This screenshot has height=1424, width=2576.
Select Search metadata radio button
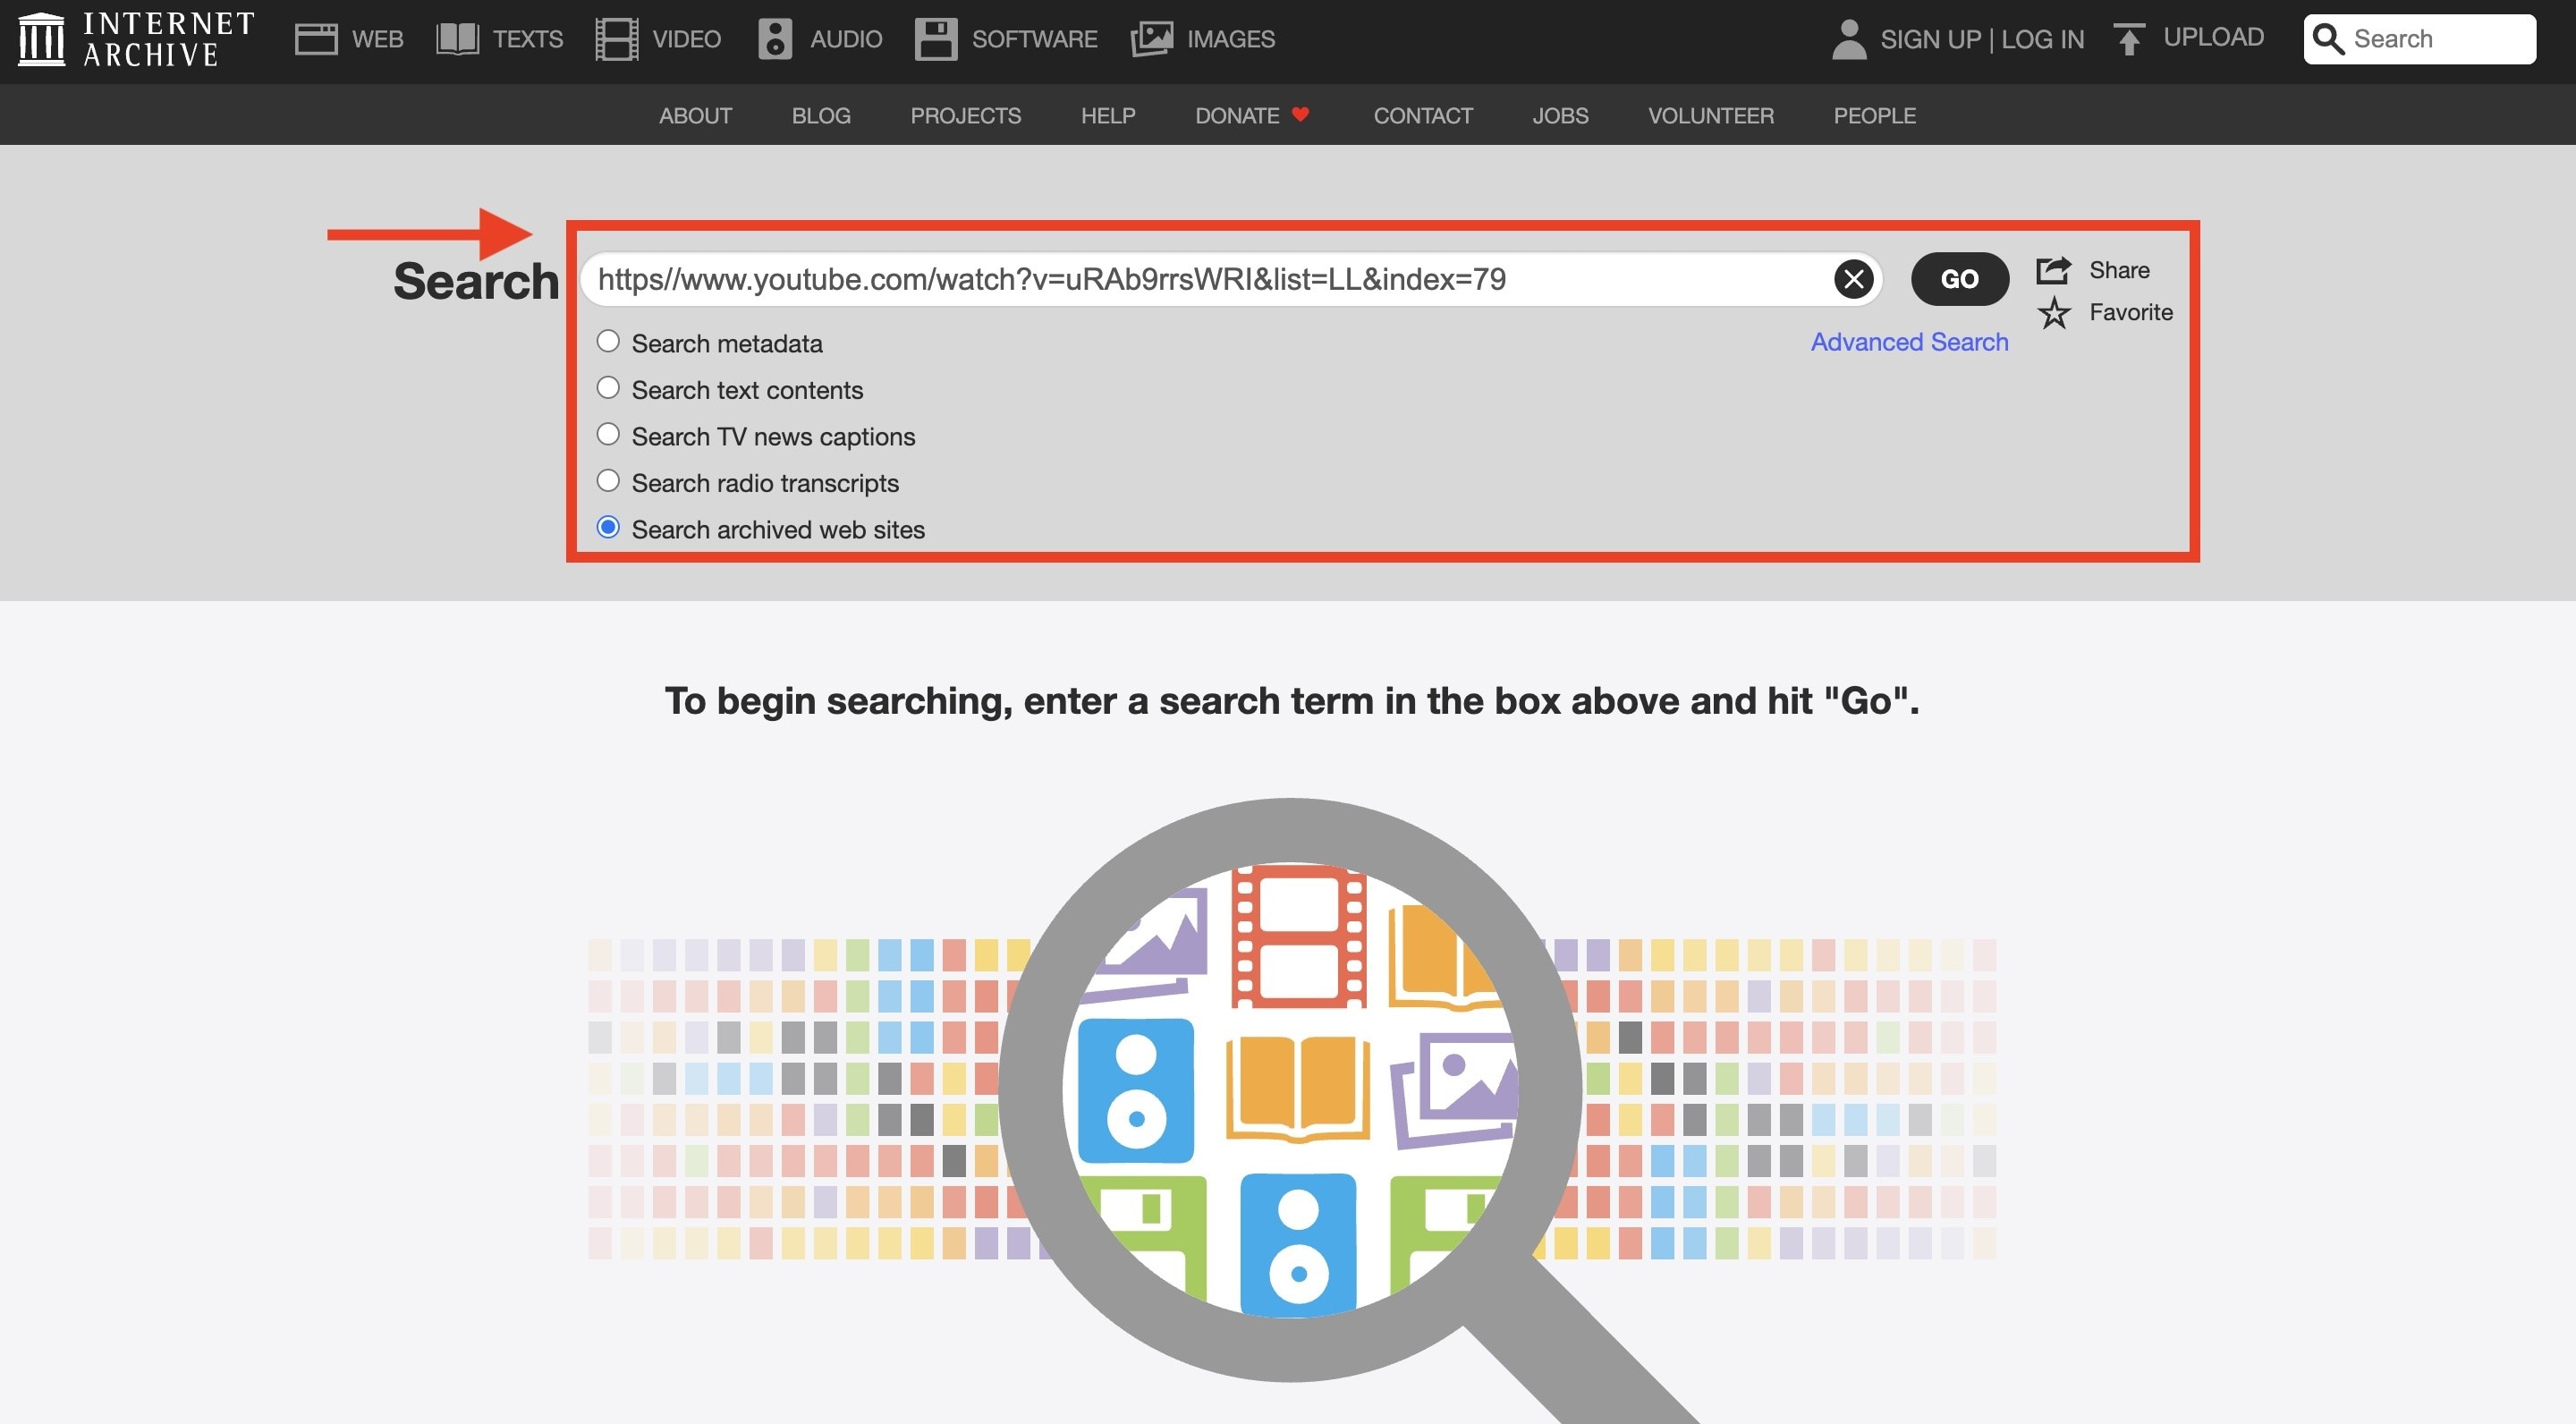coord(608,341)
